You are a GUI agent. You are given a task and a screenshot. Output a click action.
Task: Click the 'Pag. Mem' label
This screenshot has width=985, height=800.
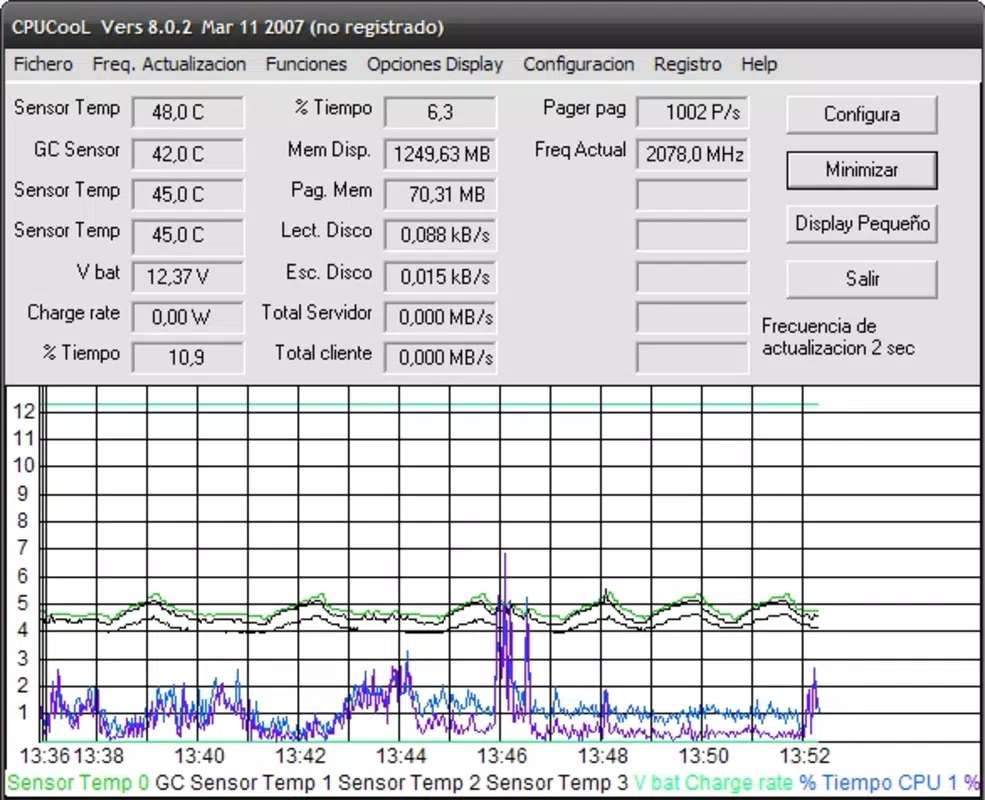332,190
